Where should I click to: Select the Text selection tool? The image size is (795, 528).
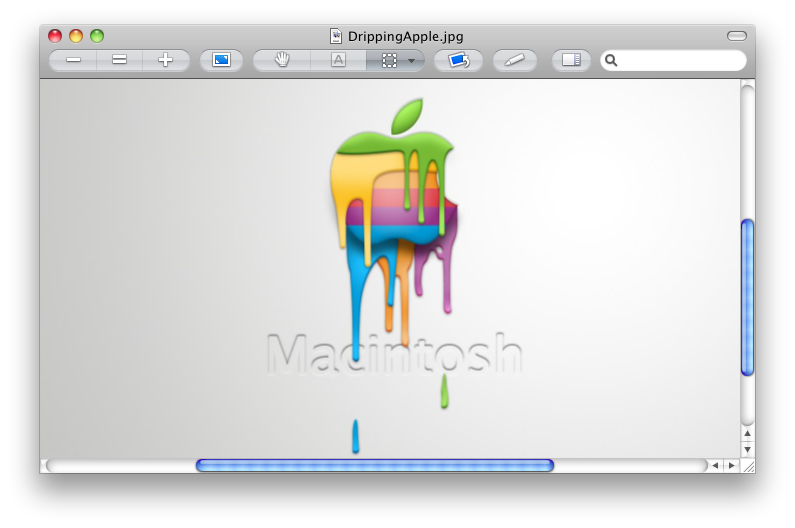point(338,60)
